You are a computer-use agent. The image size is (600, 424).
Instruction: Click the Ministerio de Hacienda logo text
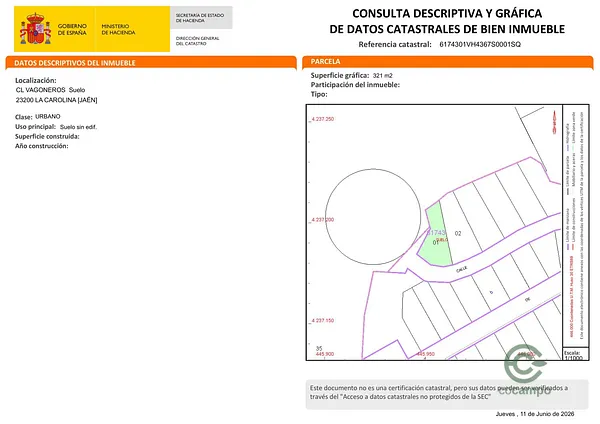point(118,29)
